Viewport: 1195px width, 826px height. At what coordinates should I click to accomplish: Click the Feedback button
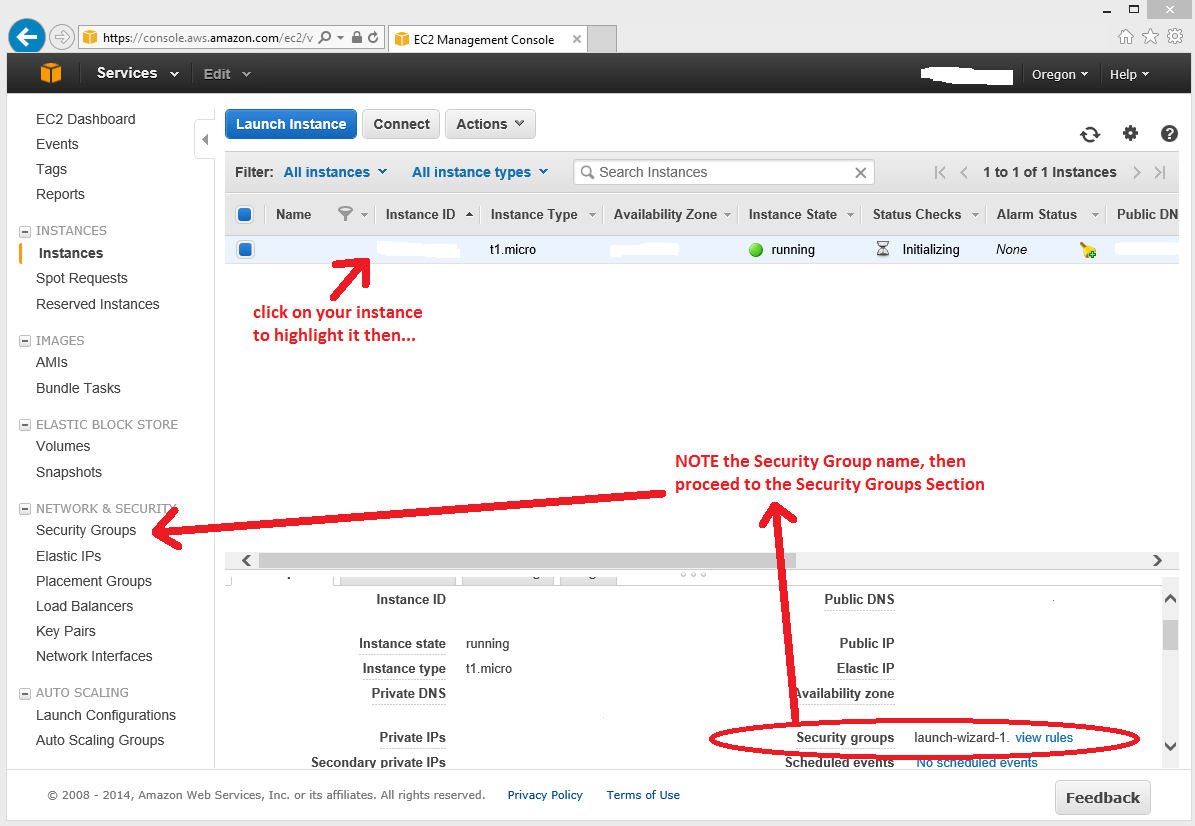coord(1102,798)
